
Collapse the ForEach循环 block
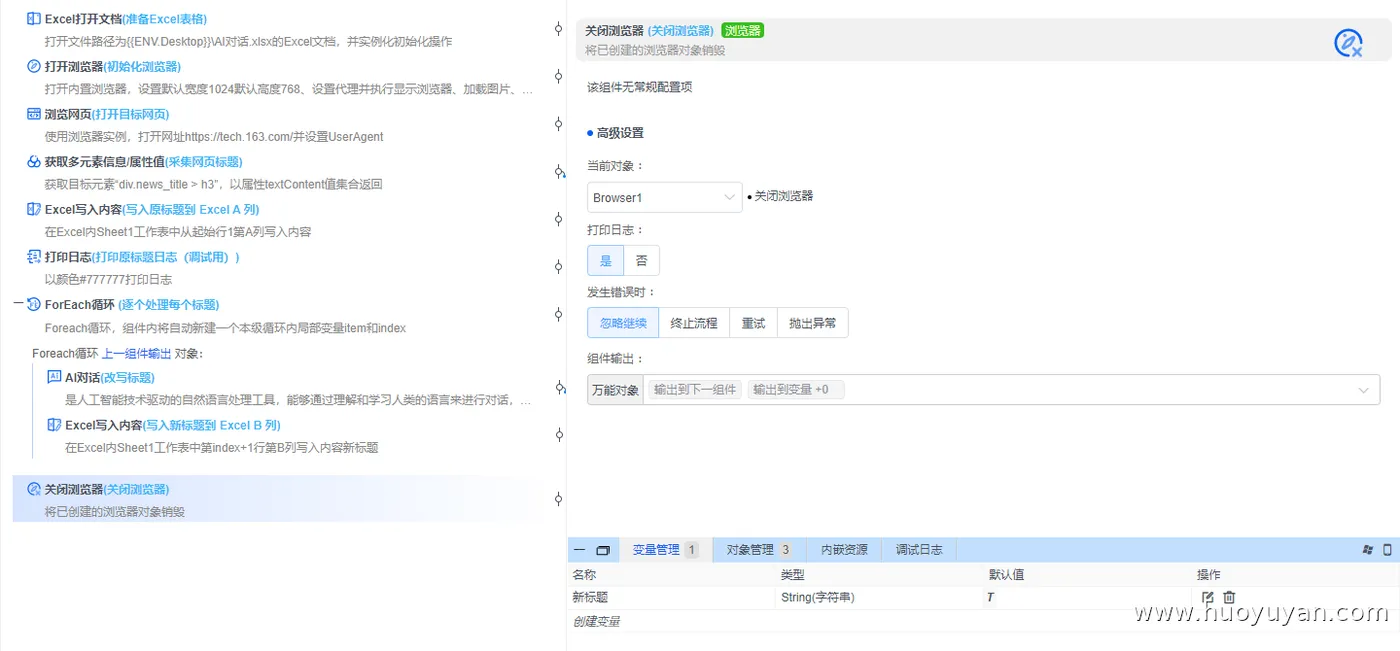pos(18,304)
